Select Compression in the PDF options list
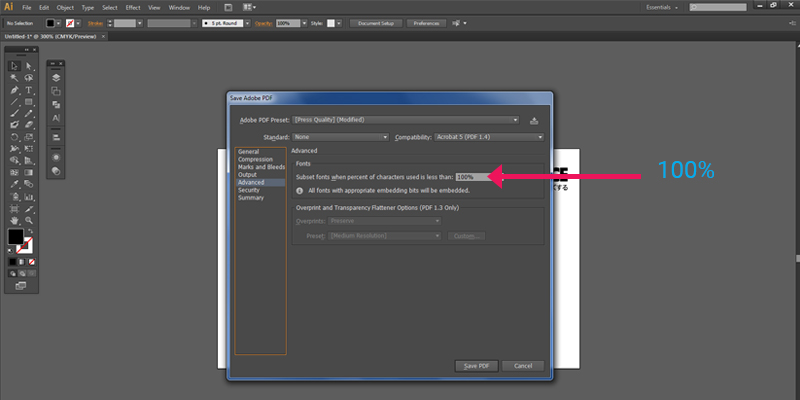 coord(255,159)
